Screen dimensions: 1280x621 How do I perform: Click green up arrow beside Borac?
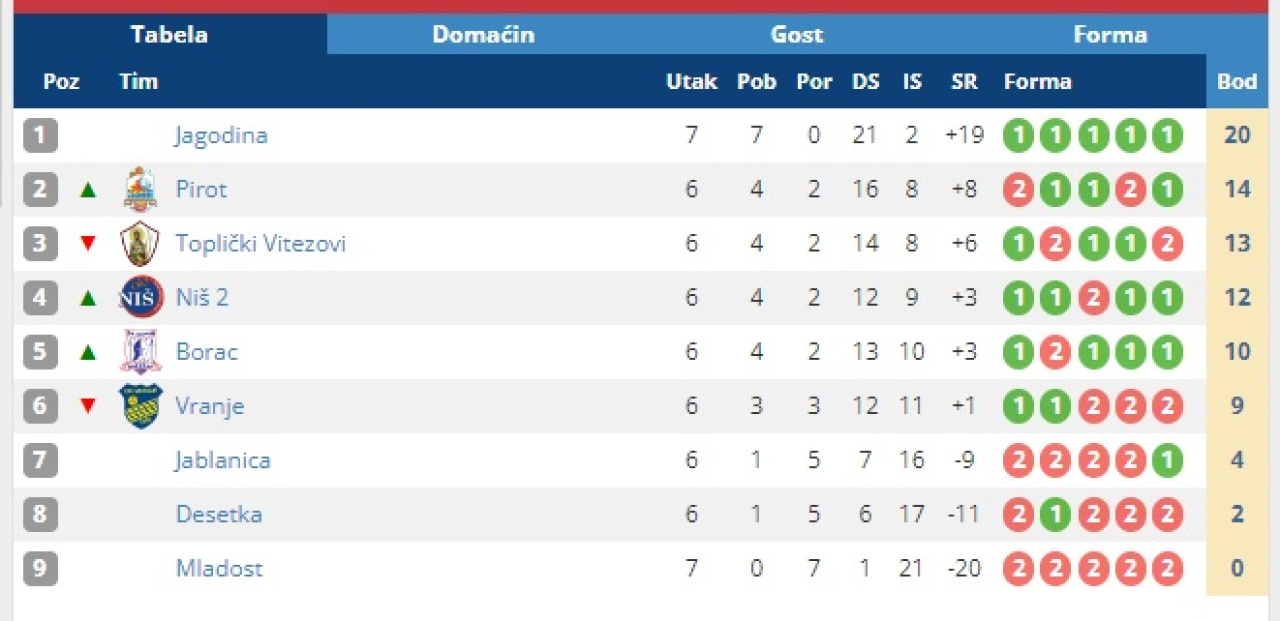coord(88,351)
